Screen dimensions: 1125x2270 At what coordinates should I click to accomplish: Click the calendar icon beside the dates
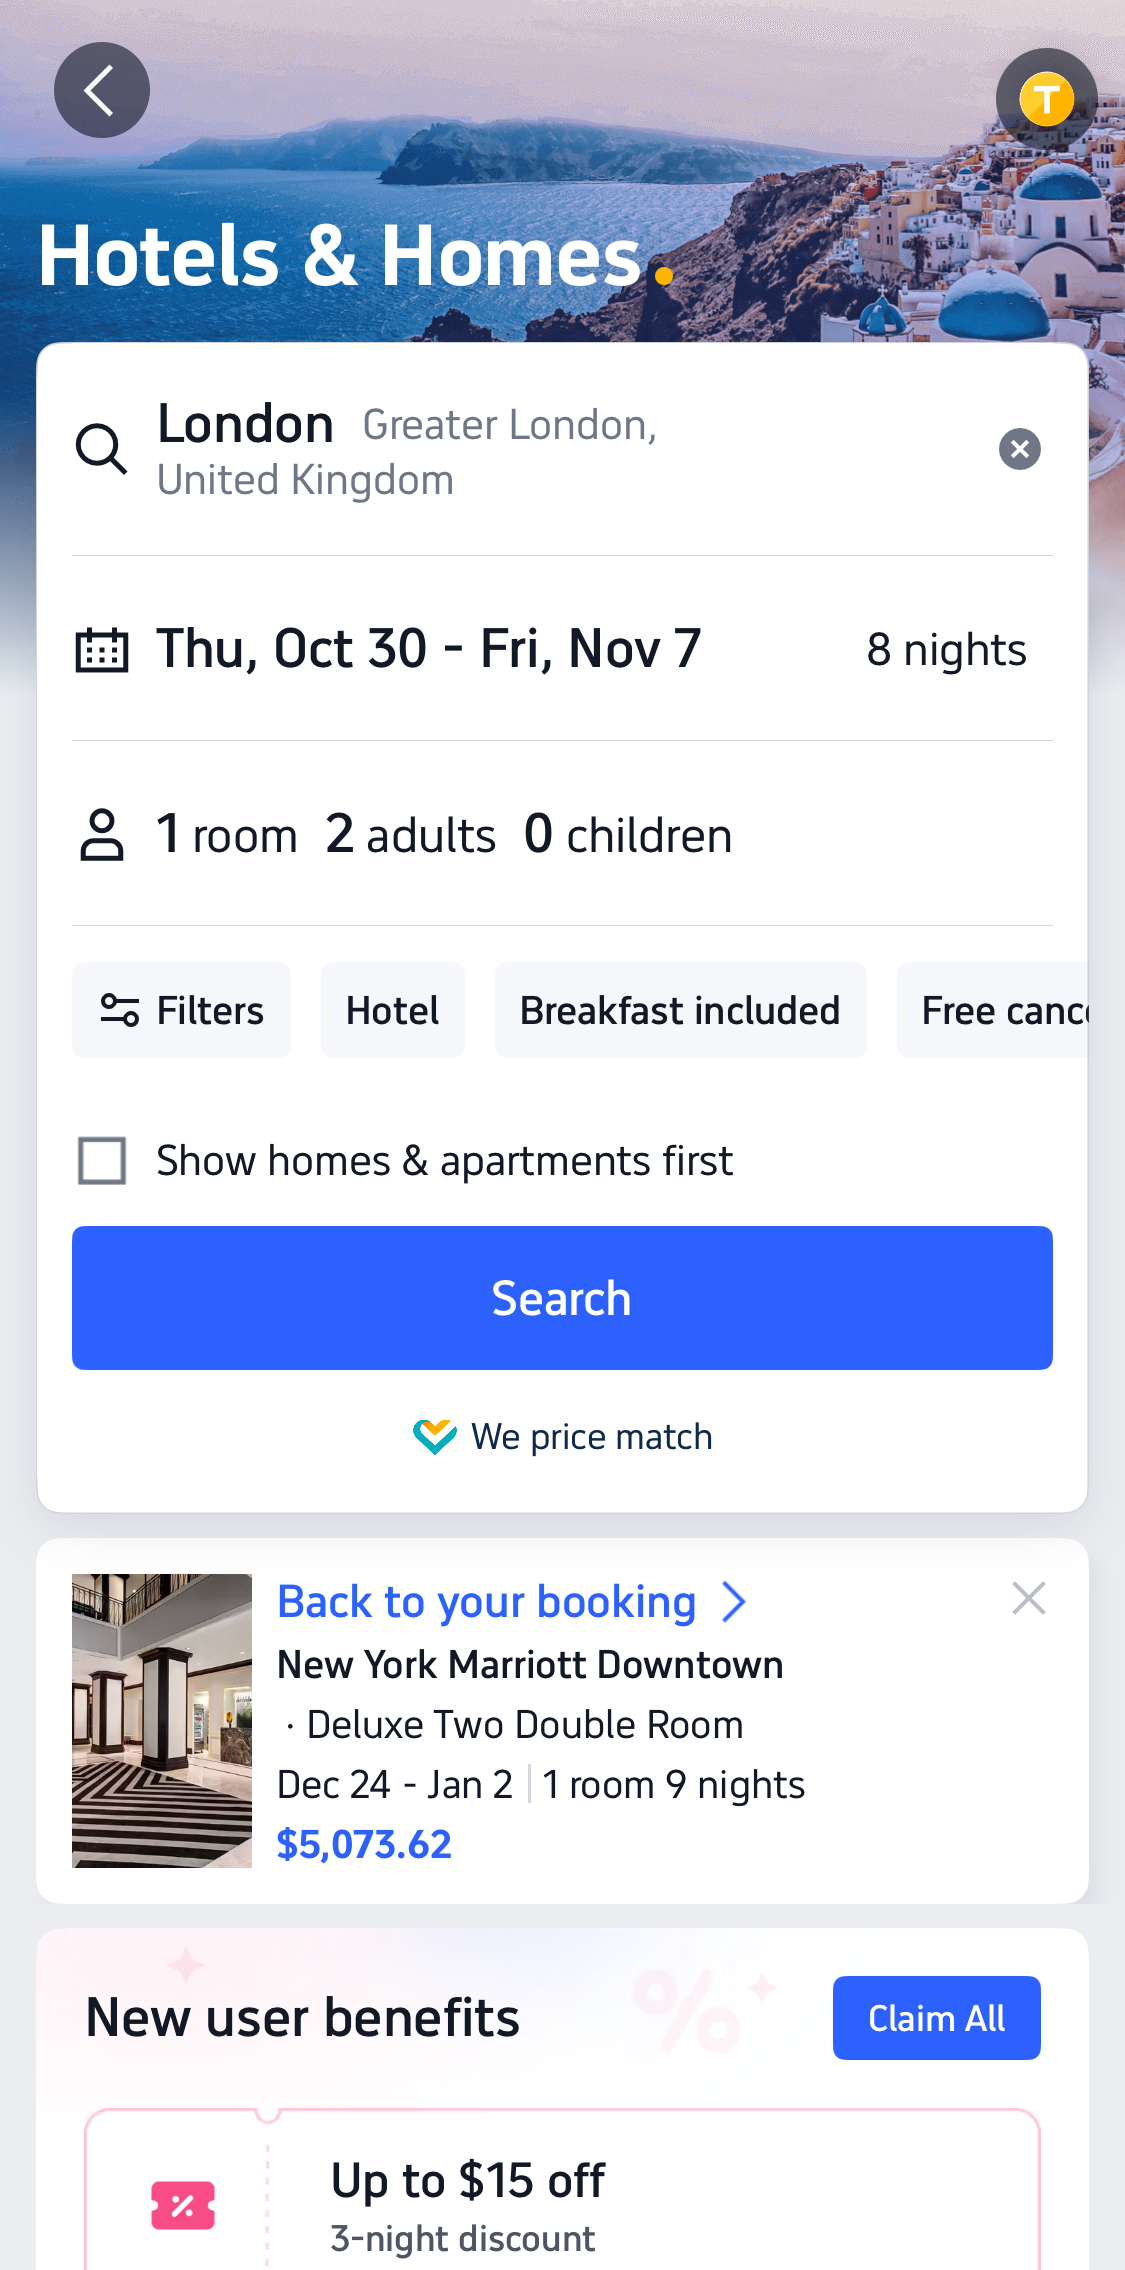[x=104, y=648]
